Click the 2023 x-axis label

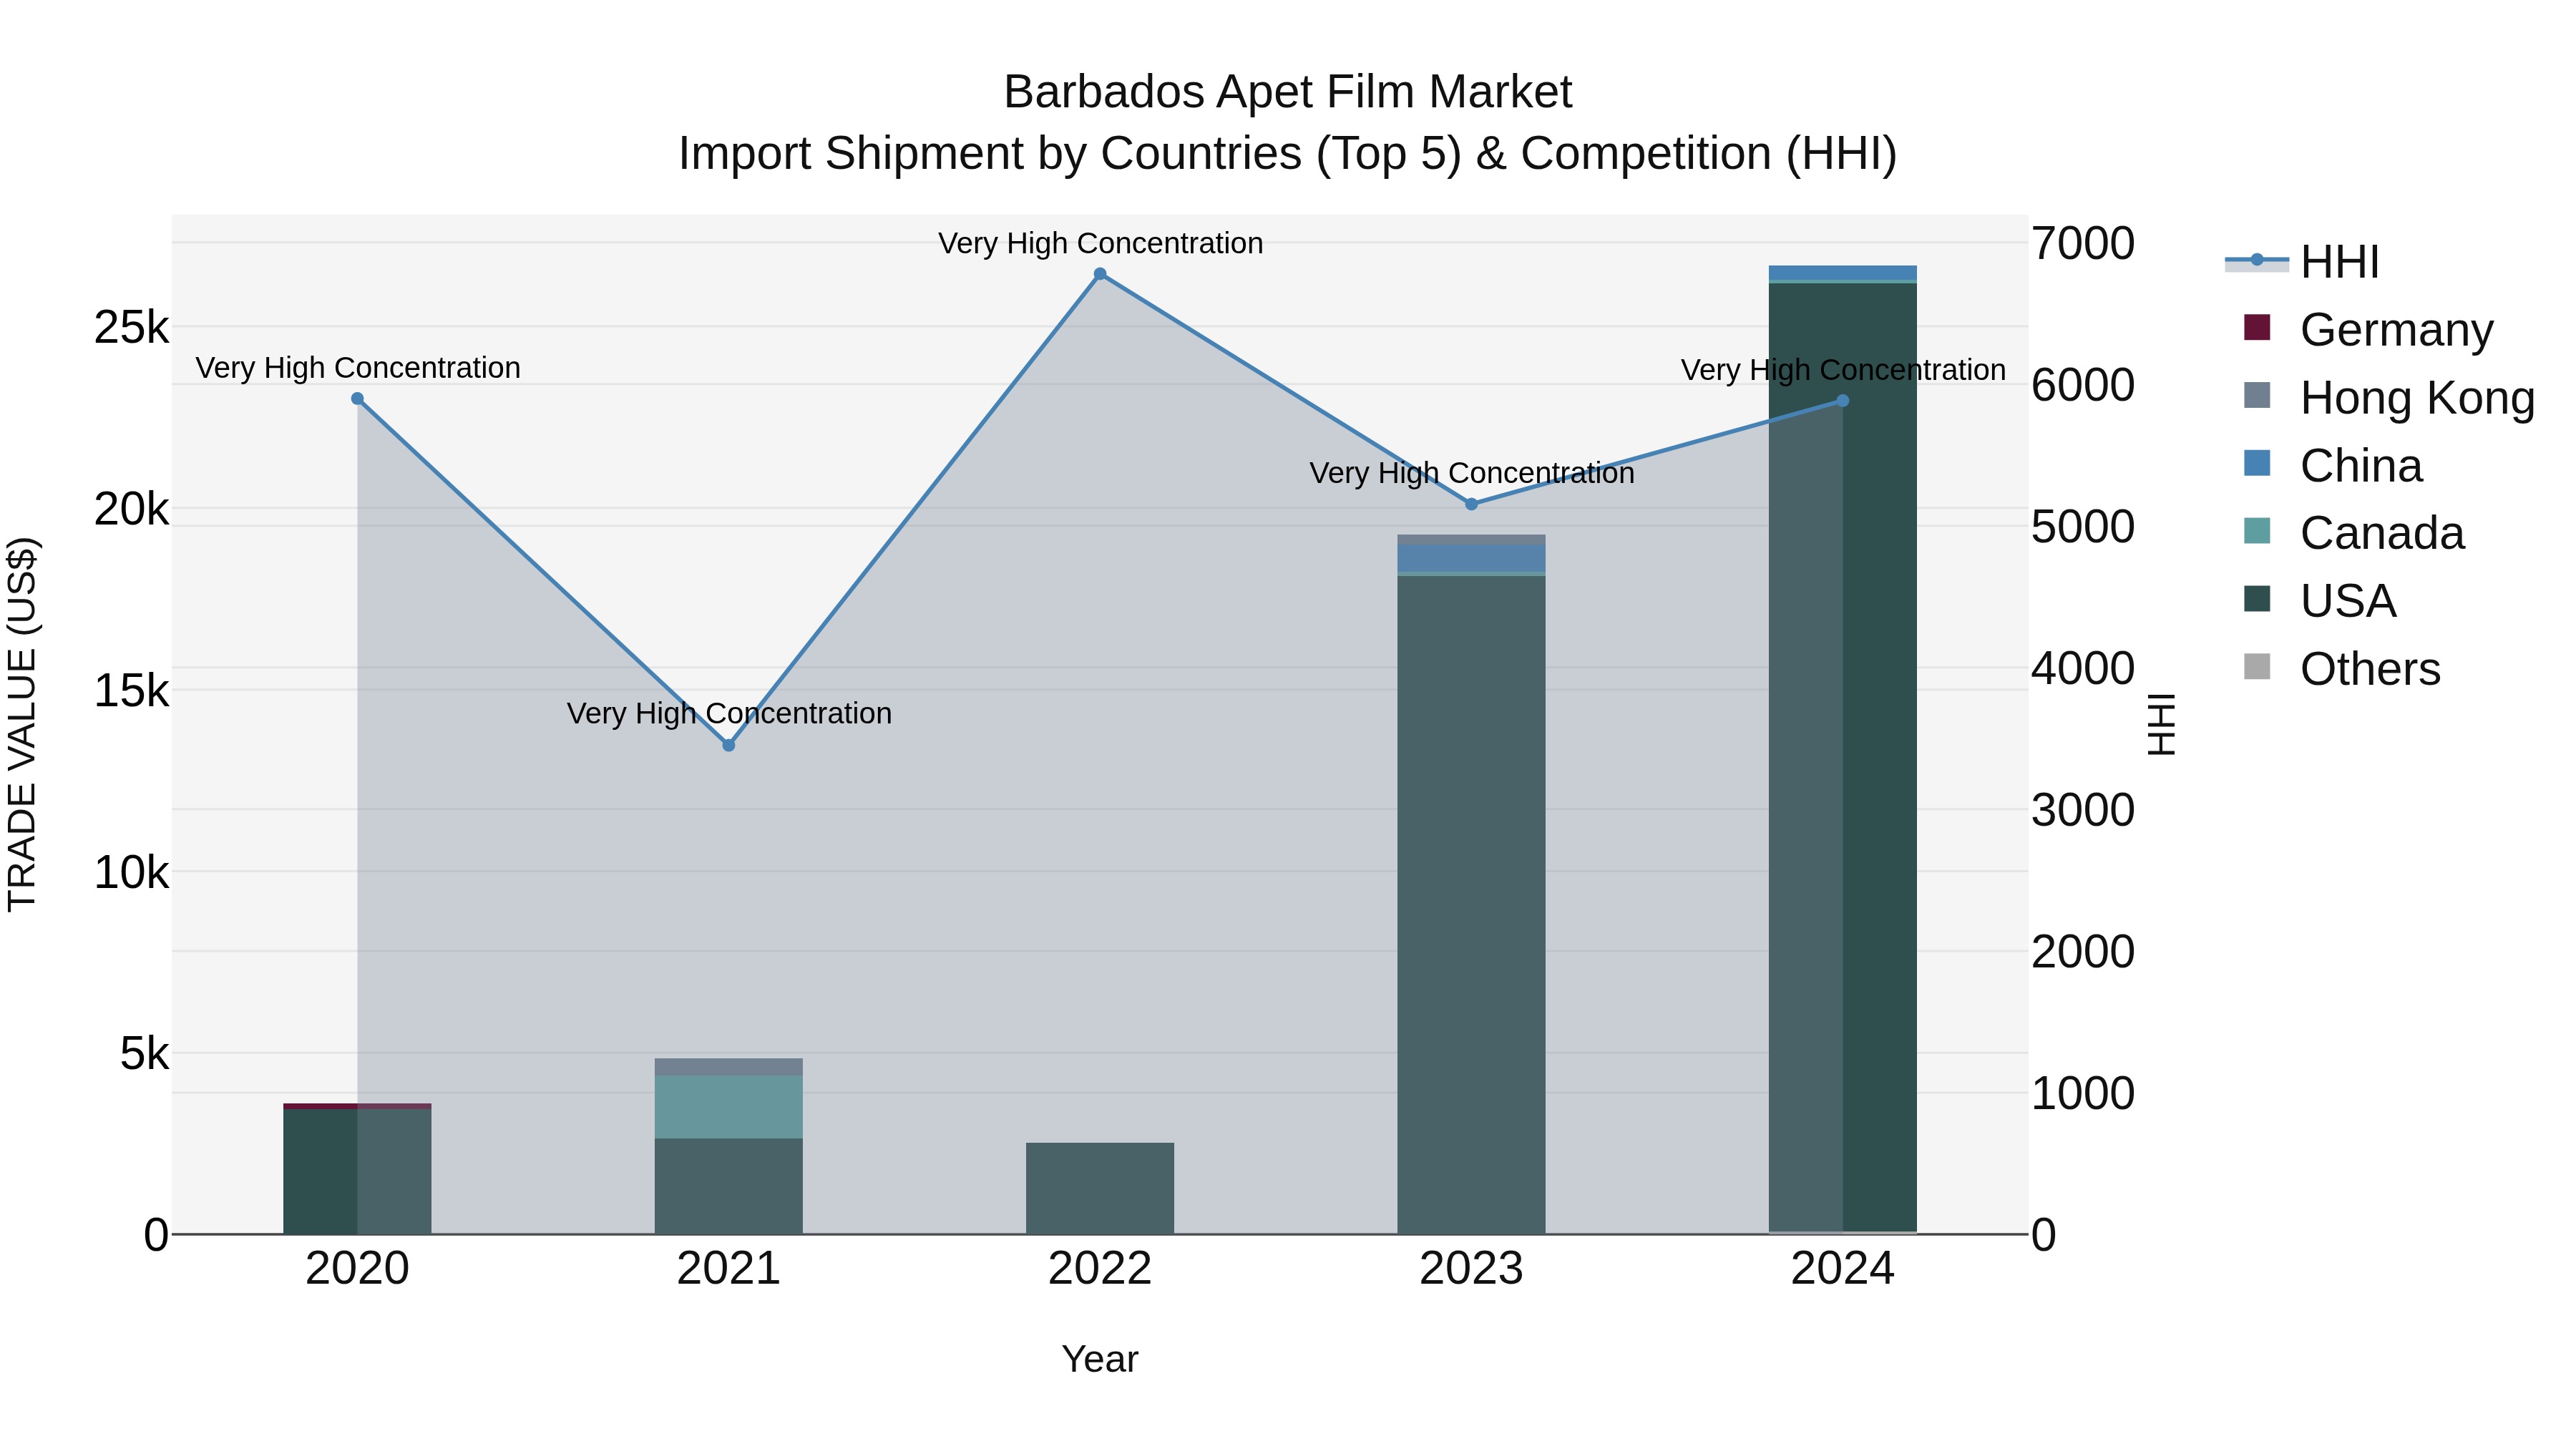(x=1471, y=1269)
